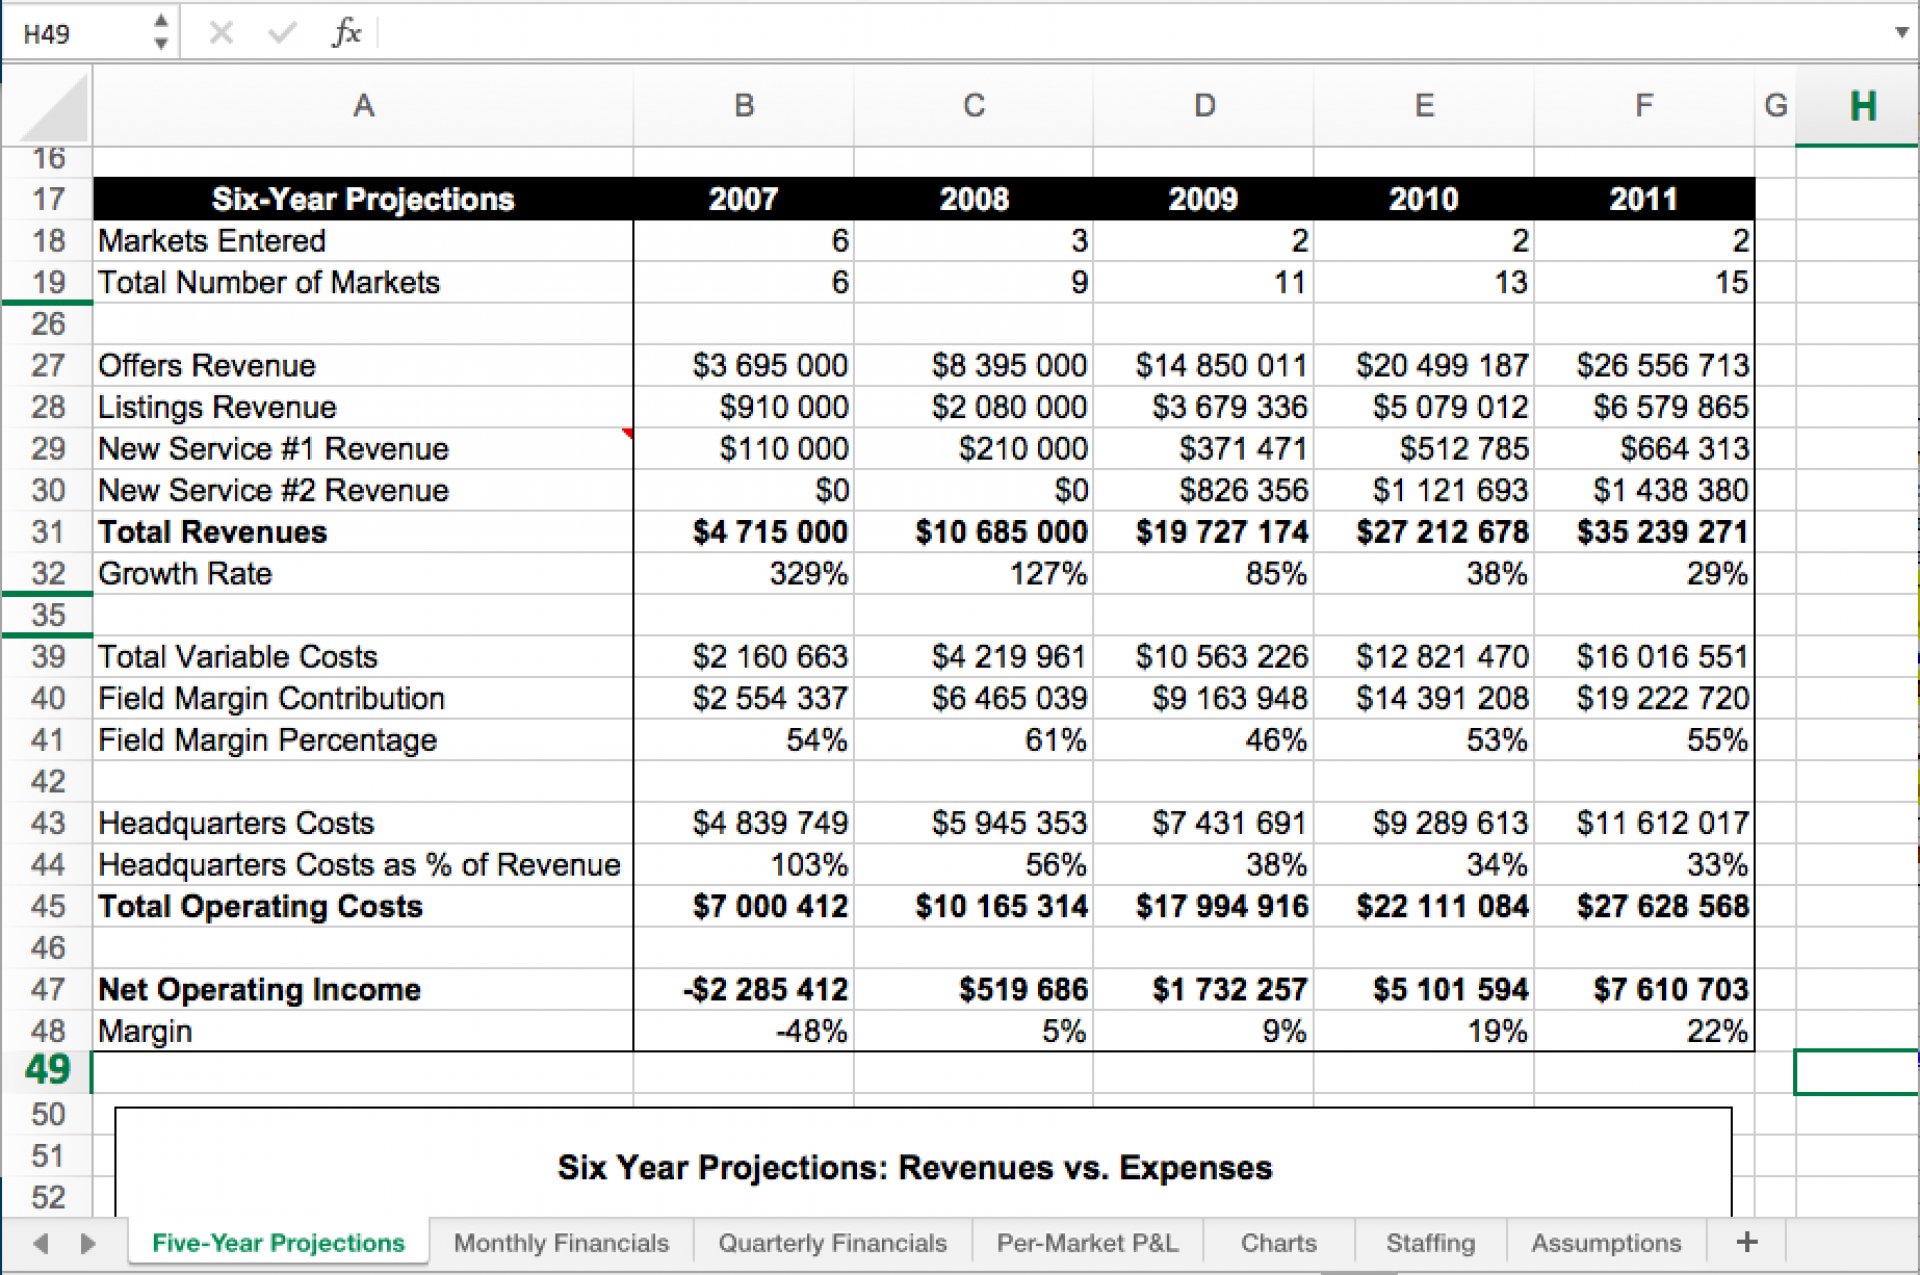Click the Six-Year Projections header cell
The image size is (1920, 1275).
click(x=363, y=199)
